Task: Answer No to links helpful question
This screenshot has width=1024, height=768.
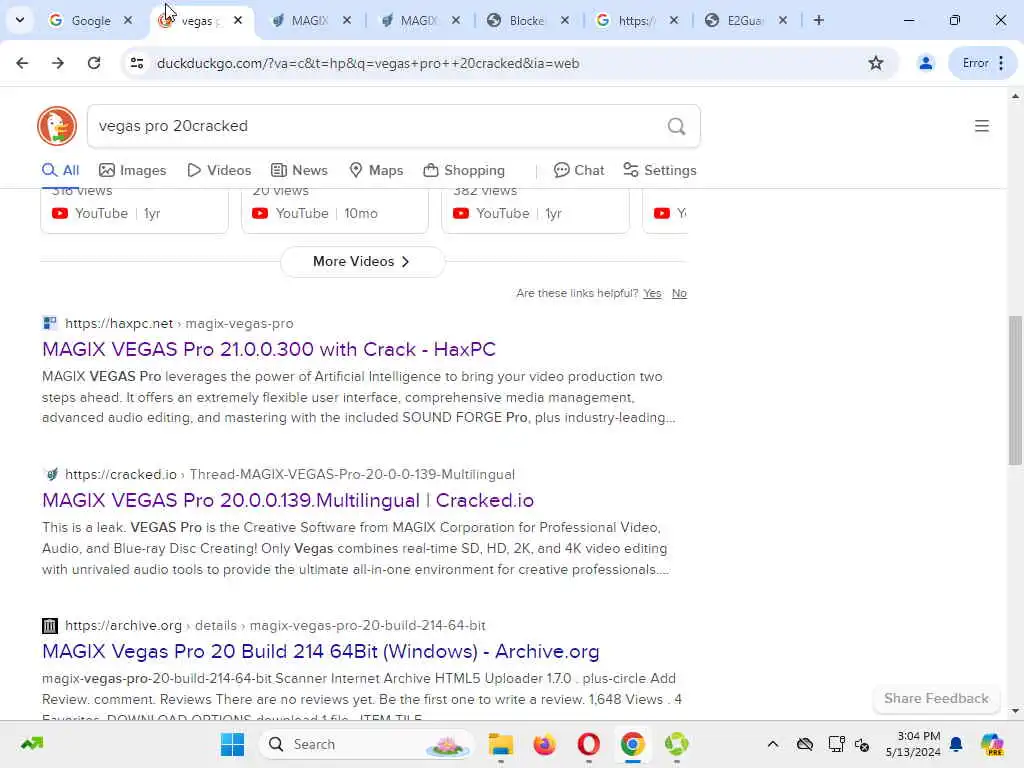Action: [679, 293]
